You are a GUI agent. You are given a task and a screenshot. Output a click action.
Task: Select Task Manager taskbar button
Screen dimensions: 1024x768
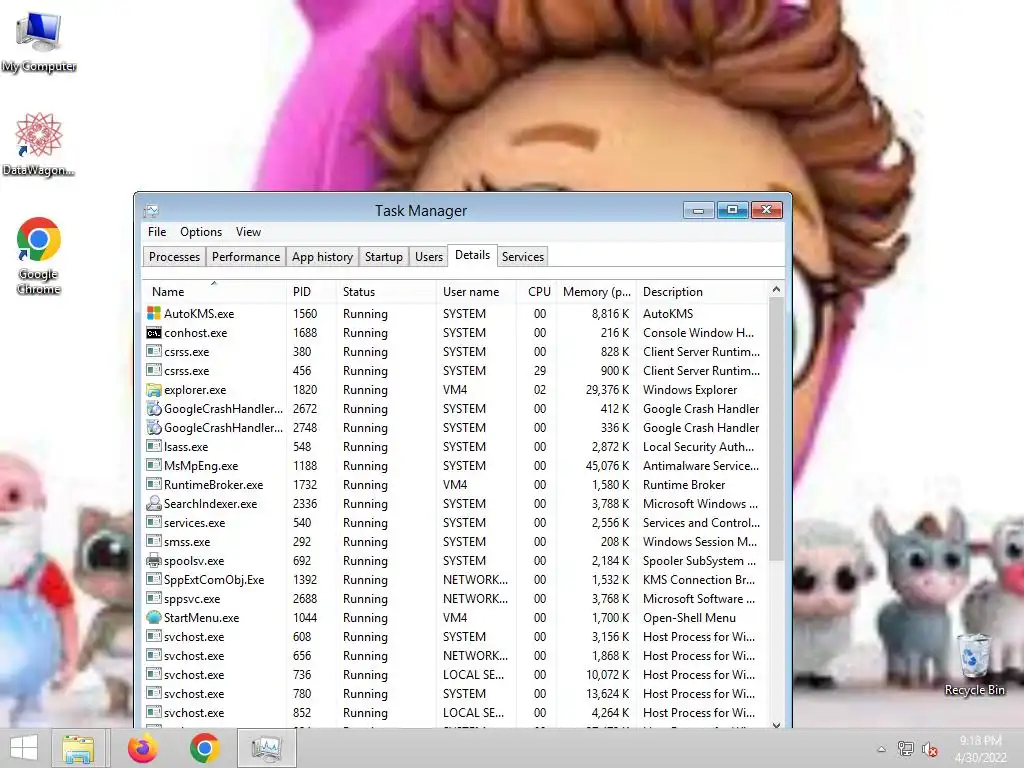tap(266, 748)
